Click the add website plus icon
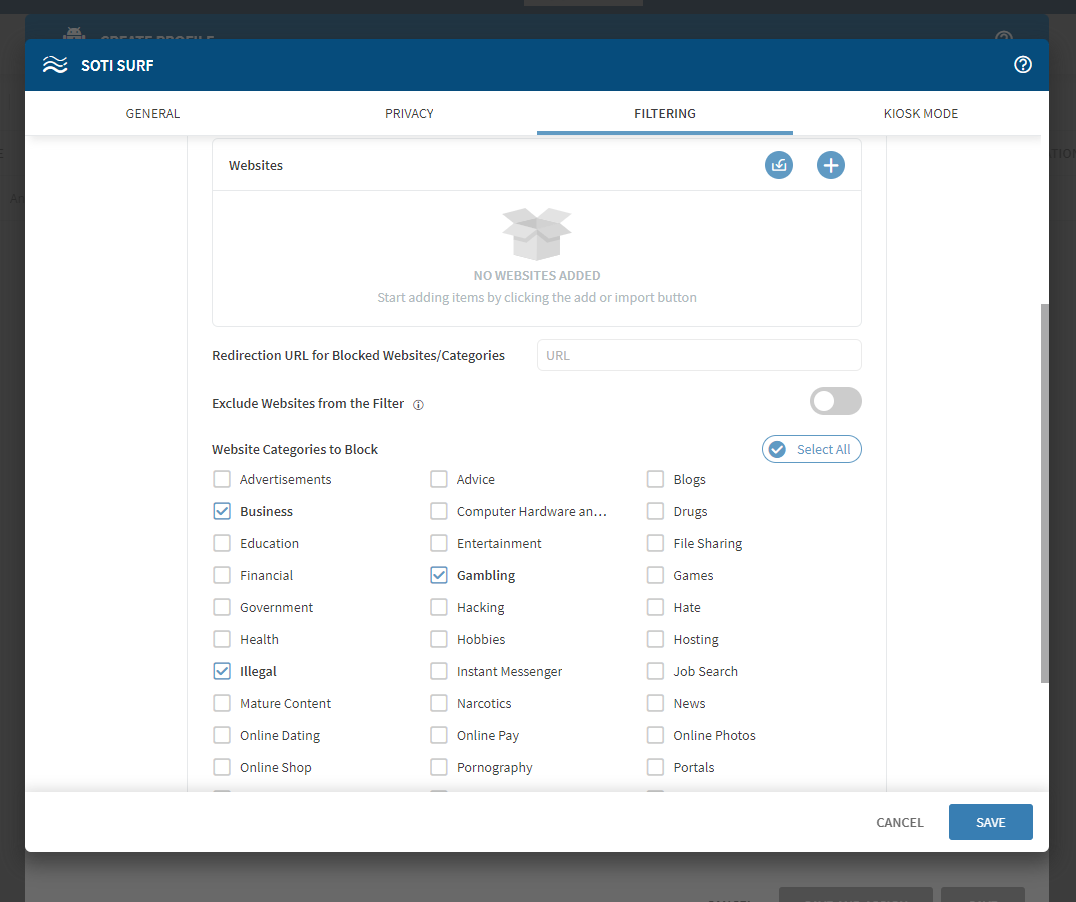 [831, 166]
